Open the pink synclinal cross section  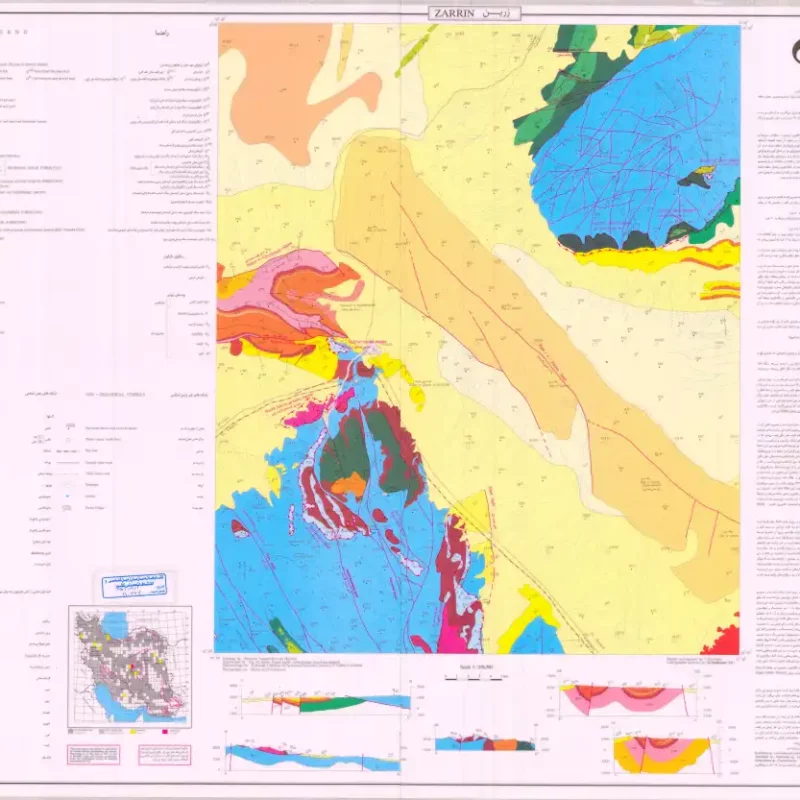pyautogui.click(x=628, y=701)
